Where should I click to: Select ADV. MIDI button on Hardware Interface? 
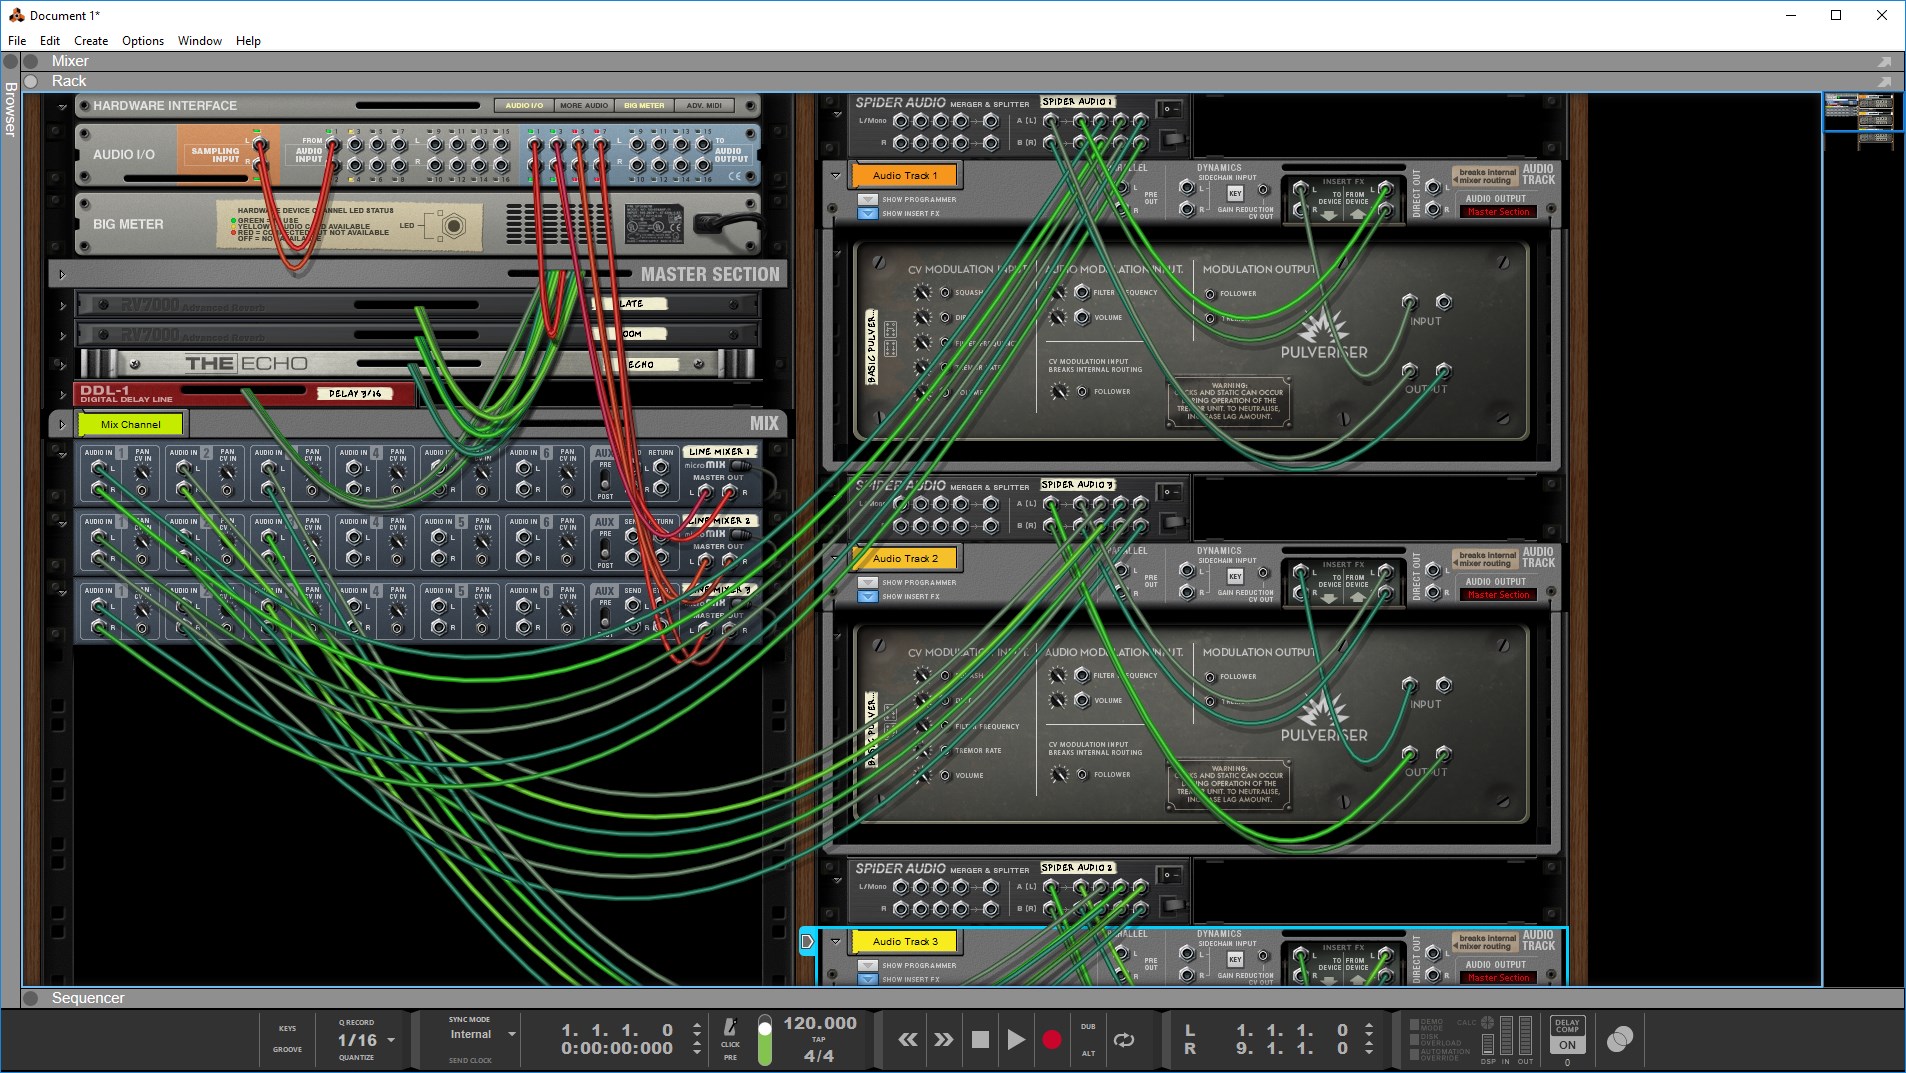(704, 105)
